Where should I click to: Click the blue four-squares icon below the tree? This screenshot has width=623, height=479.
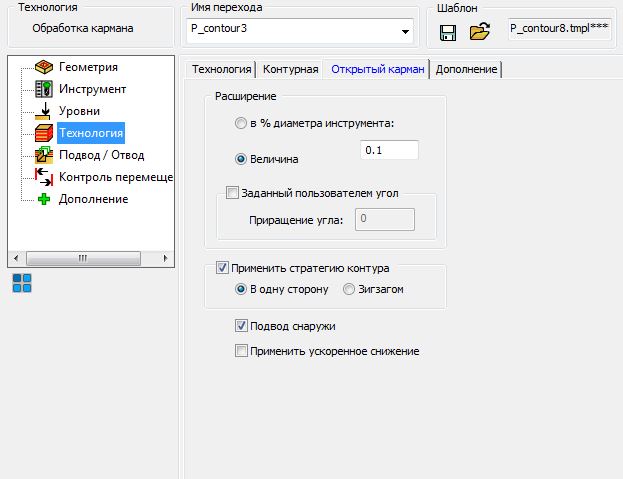click(22, 283)
